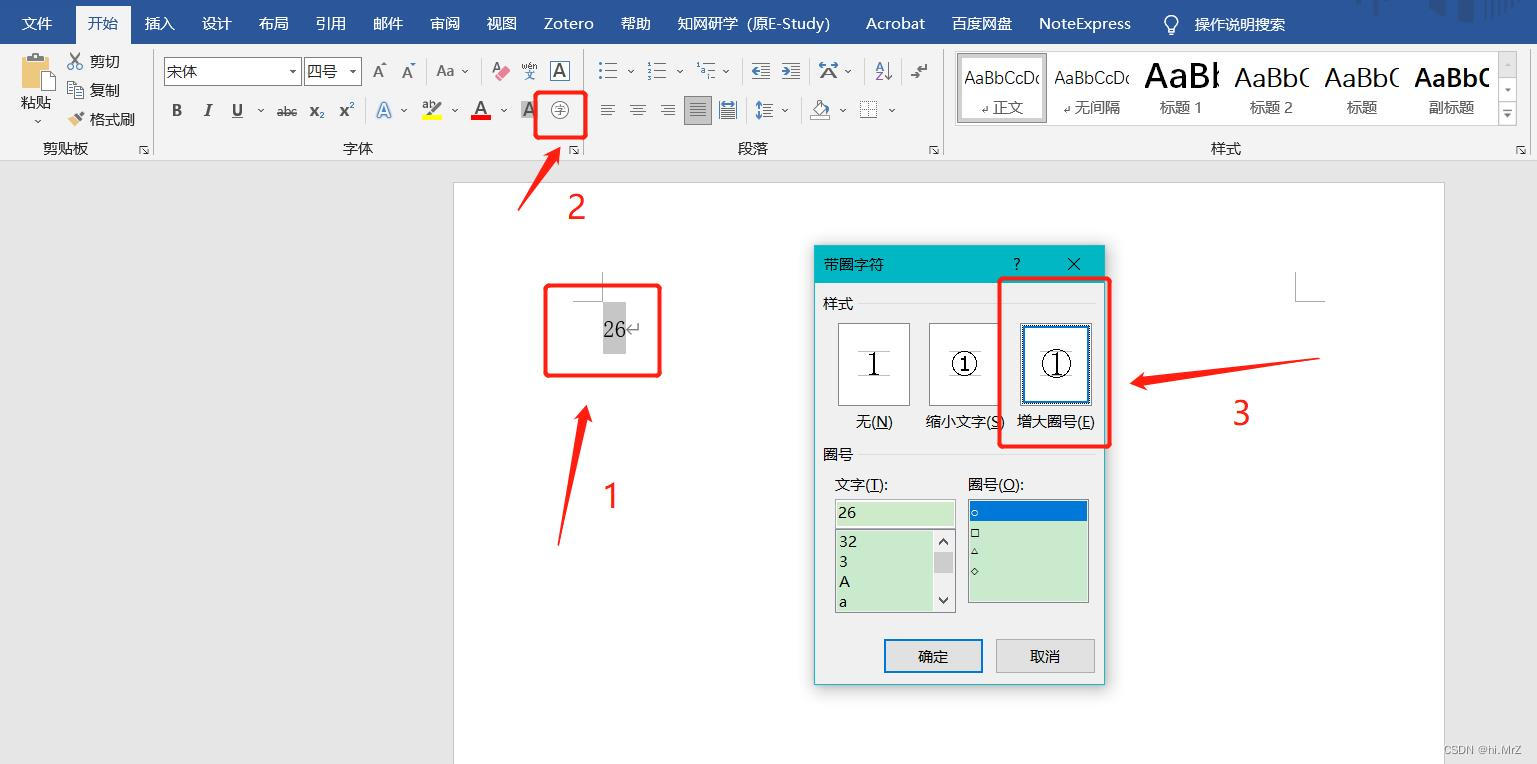
Task: Open the font color dropdown arrow
Action: [x=504, y=111]
